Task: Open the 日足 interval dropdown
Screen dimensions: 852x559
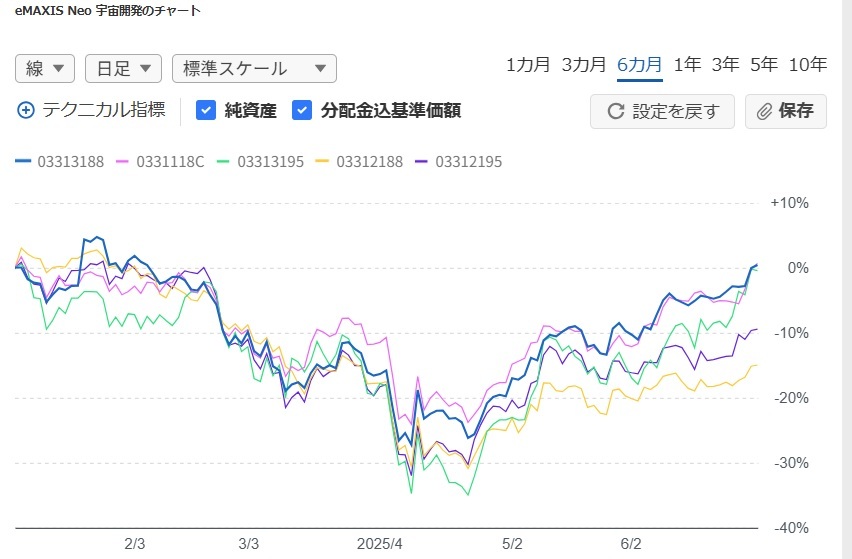Action: click(123, 68)
